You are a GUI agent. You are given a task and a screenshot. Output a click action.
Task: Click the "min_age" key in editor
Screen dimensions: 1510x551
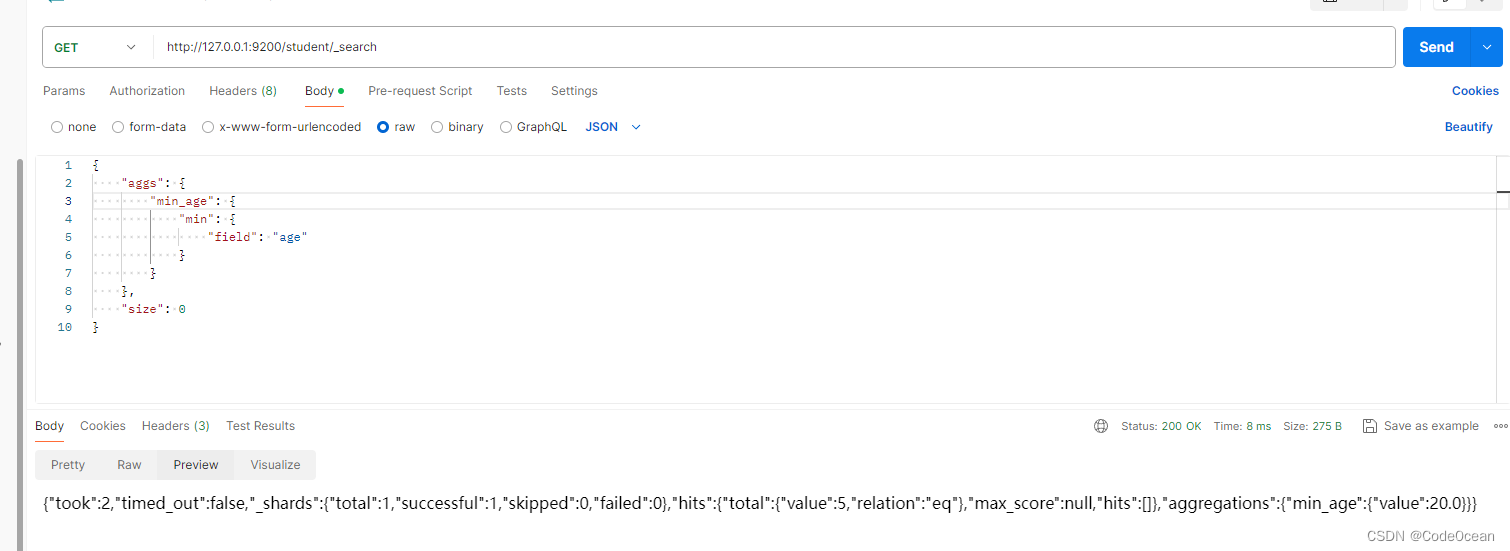tap(180, 201)
